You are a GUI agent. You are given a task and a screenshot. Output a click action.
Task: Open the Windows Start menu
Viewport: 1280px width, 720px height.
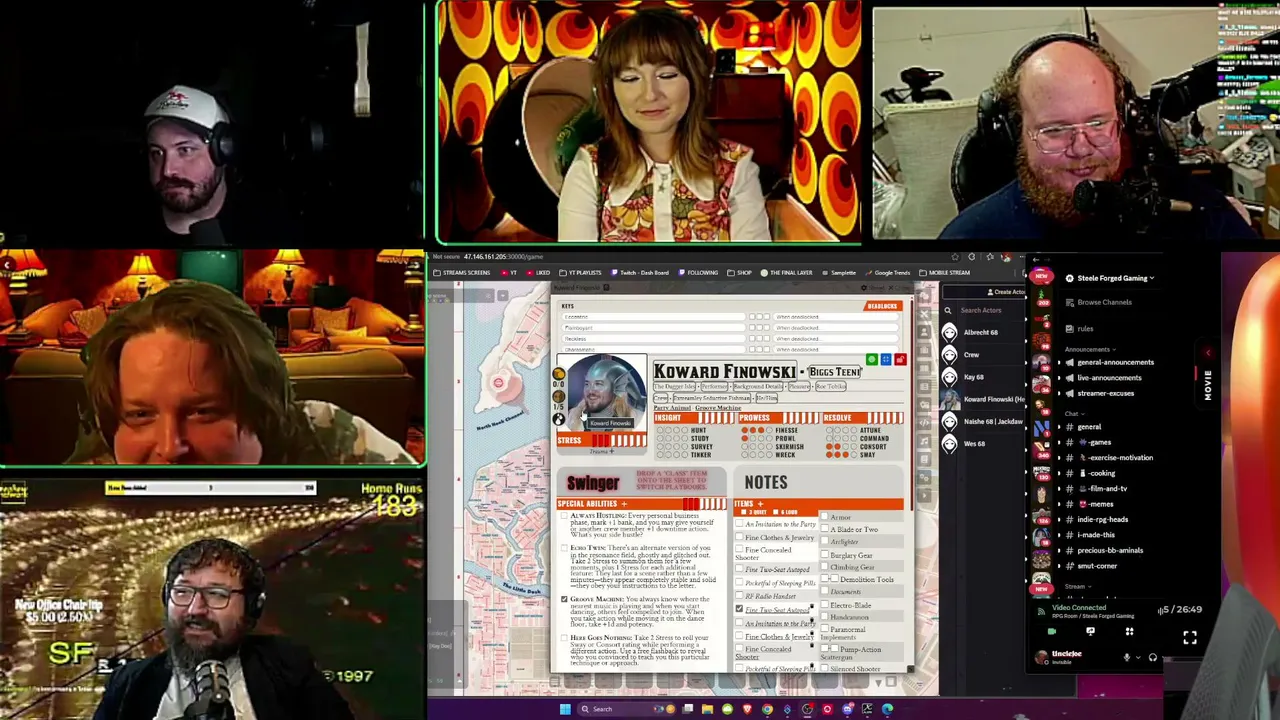565,709
